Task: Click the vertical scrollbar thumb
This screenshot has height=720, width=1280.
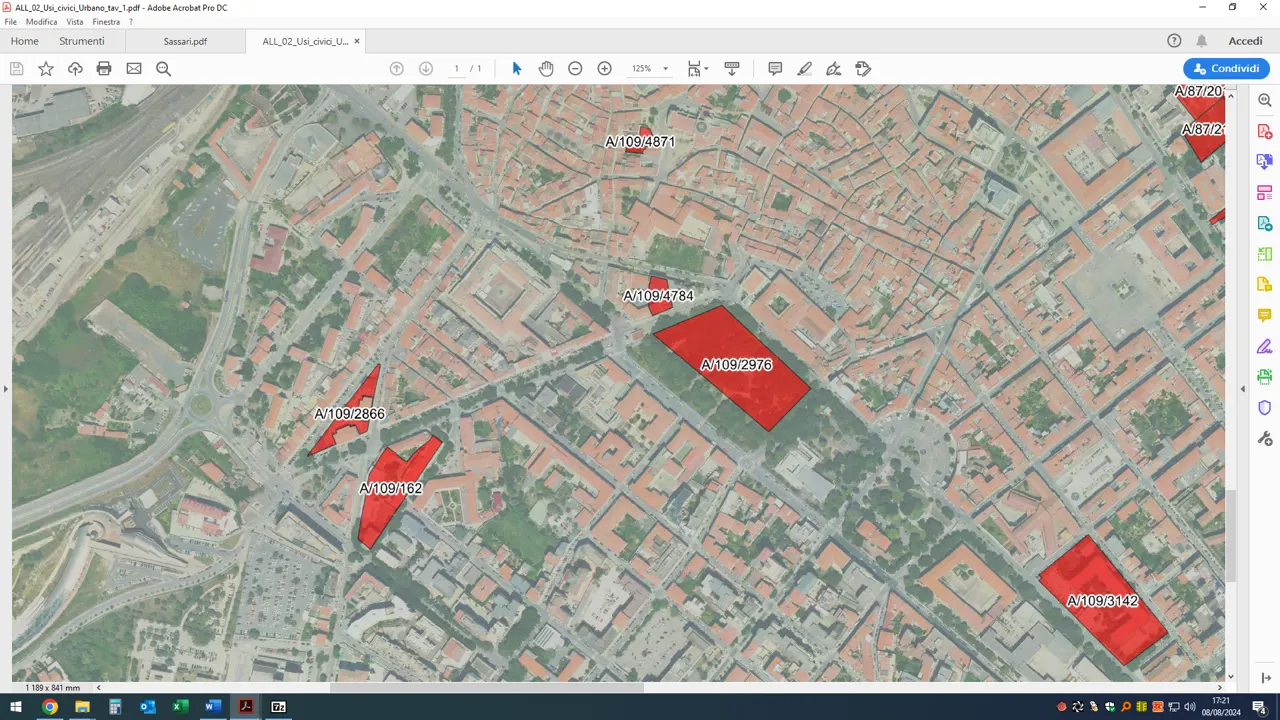Action: (1231, 536)
